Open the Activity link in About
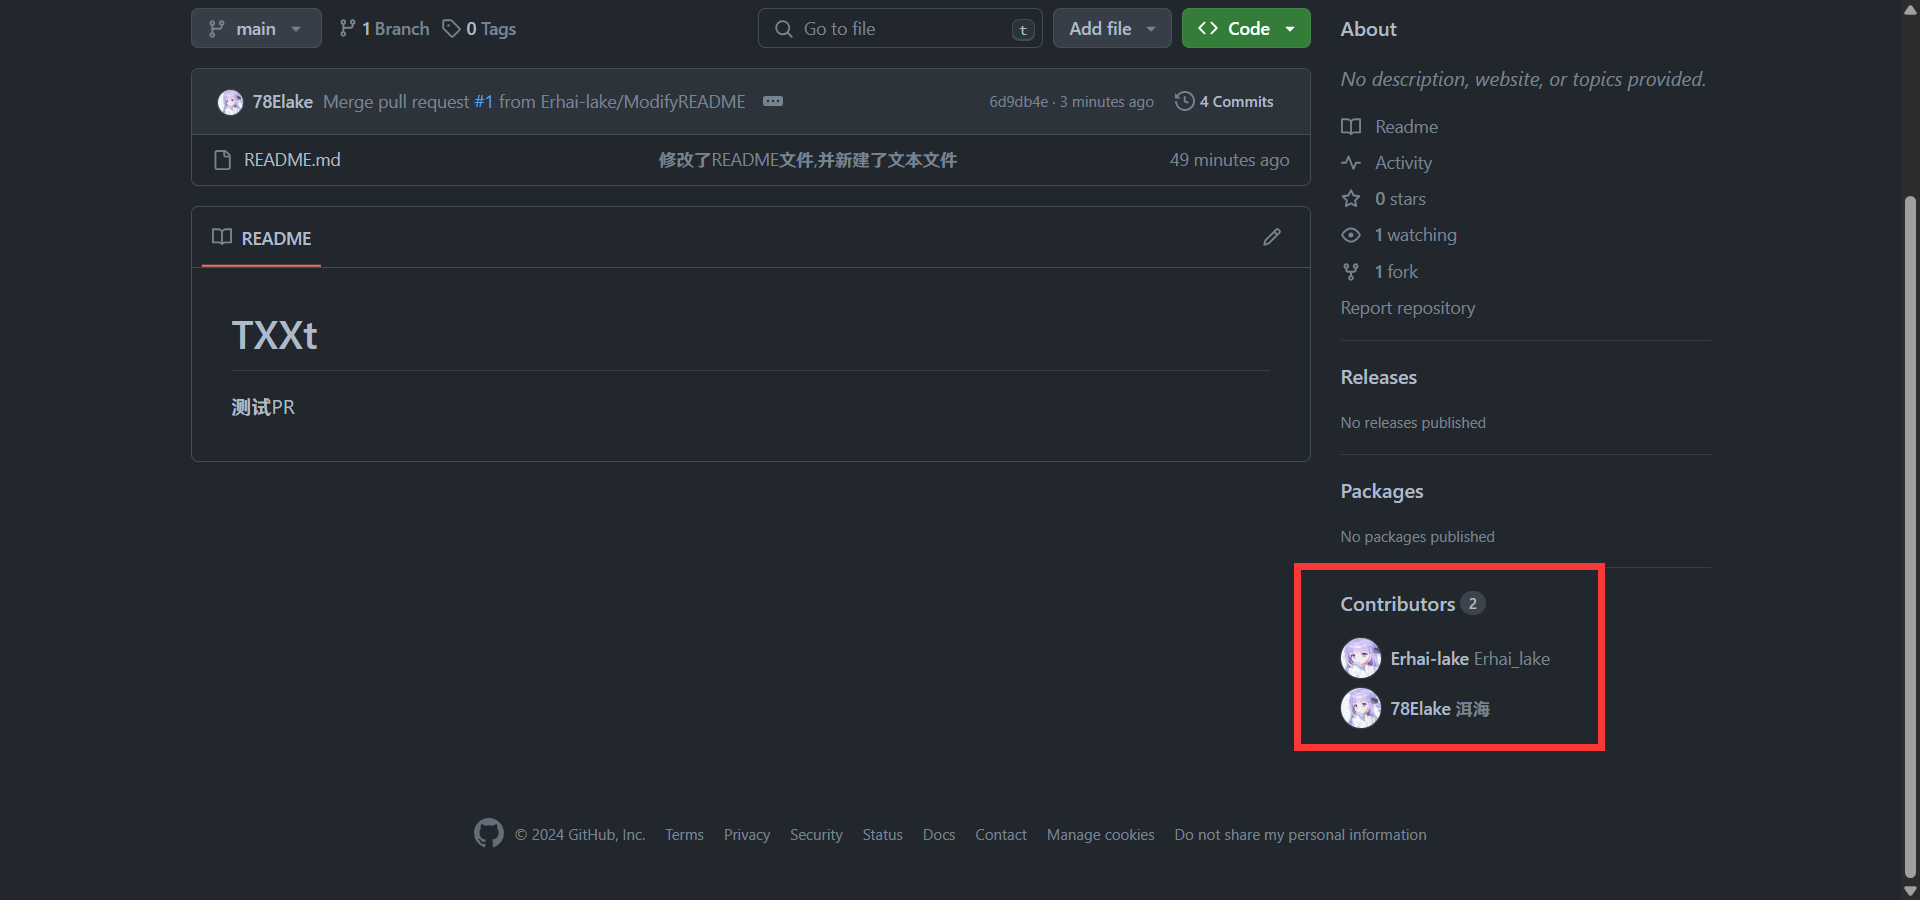1920x900 pixels. [1402, 163]
